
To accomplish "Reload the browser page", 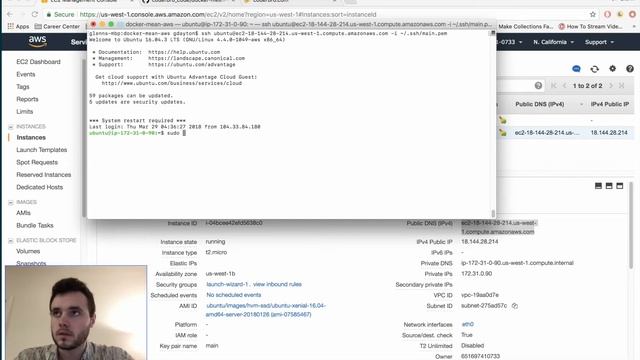I will (35, 14).
